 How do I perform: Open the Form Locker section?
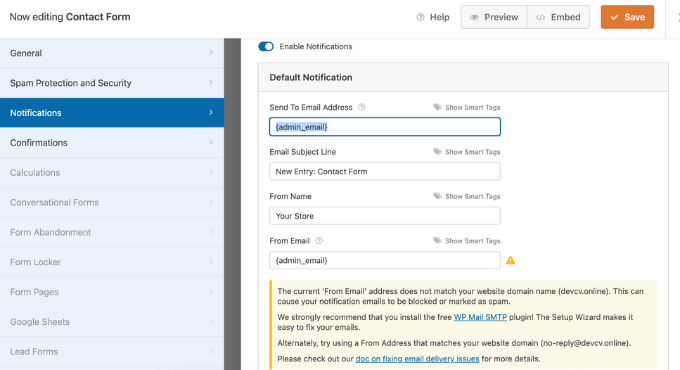112,262
